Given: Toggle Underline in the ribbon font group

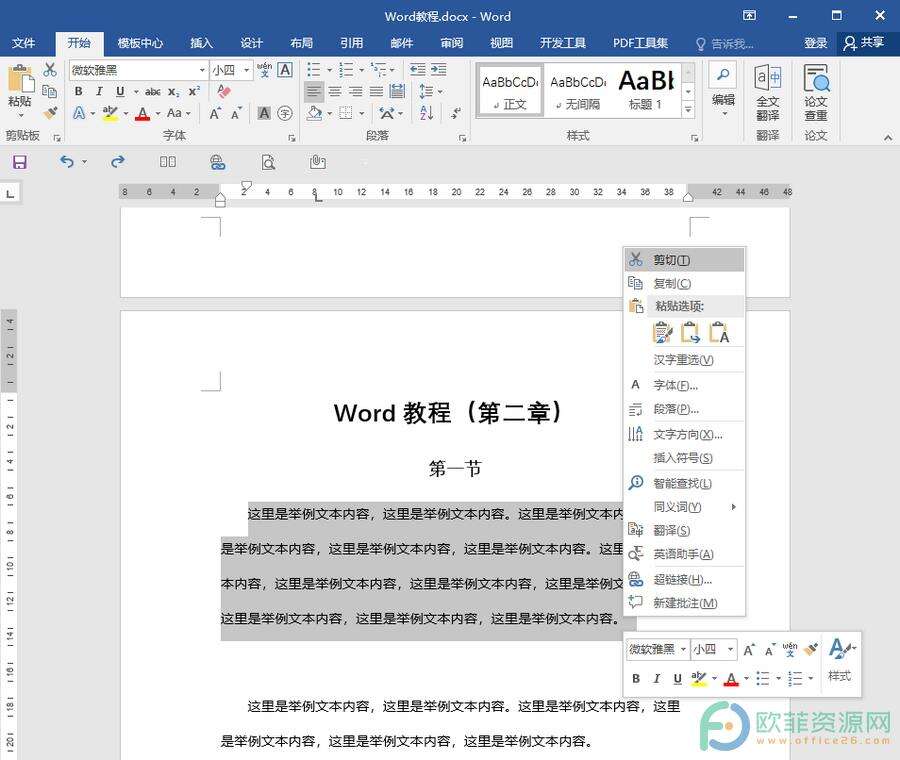Looking at the screenshot, I should pos(120,91).
